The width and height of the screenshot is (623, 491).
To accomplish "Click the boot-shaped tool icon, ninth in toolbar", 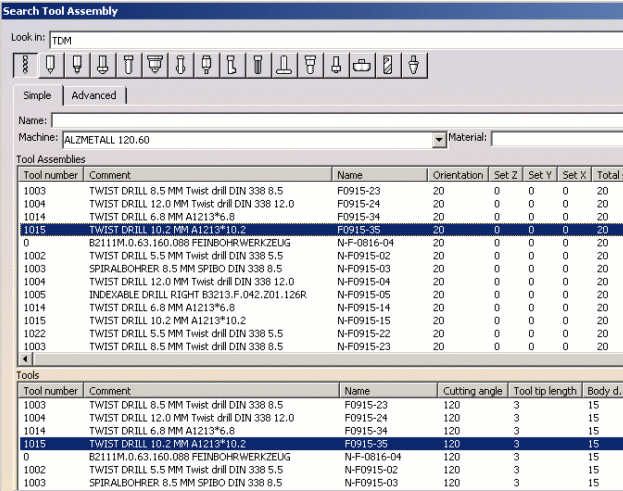I will (232, 66).
